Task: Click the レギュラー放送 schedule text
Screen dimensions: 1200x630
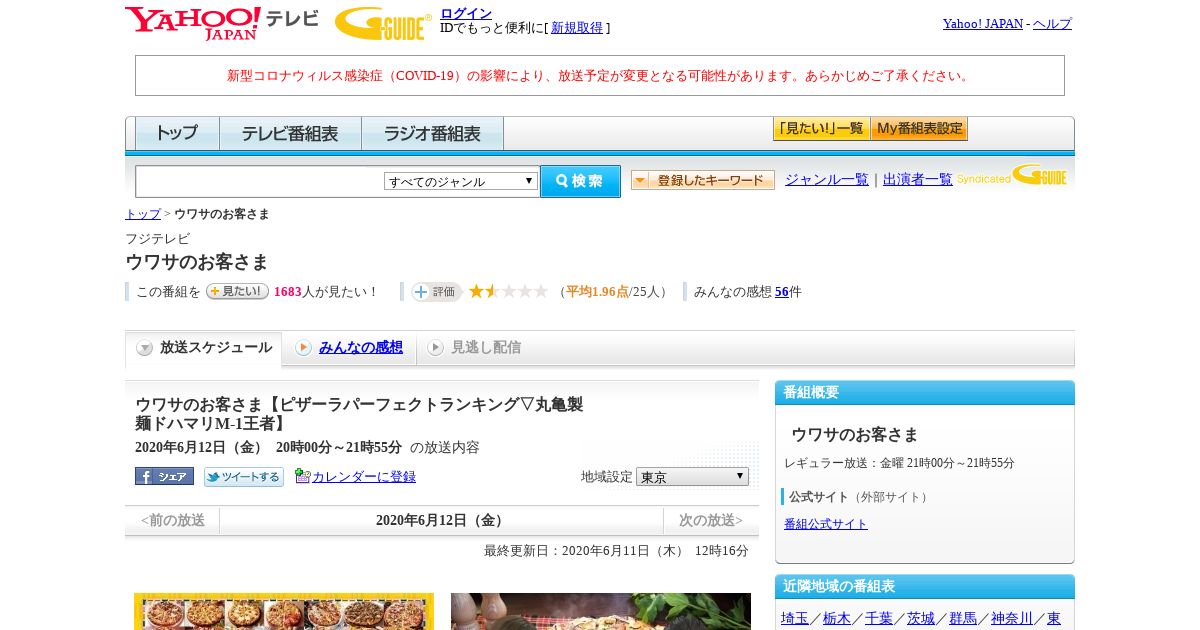Action: [899, 463]
